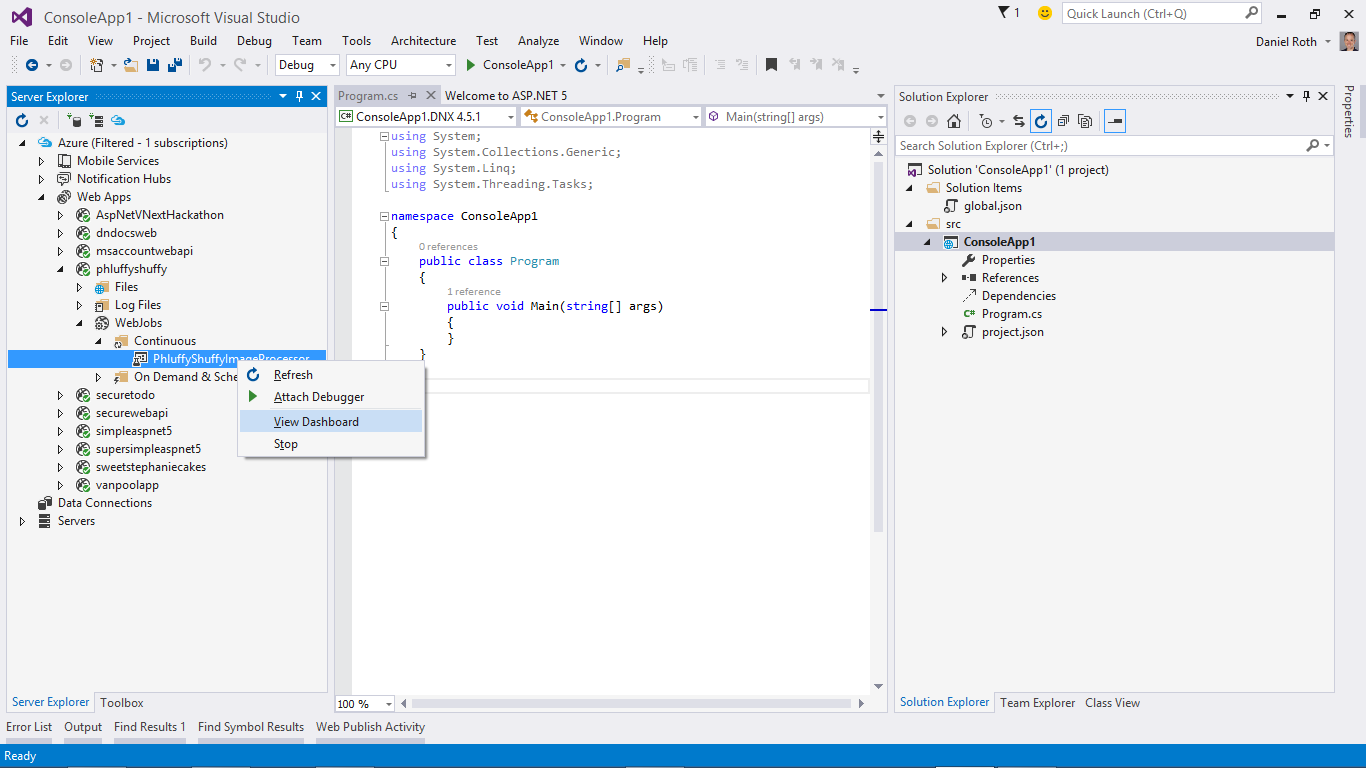Expand the securetodo web app node

(61, 395)
